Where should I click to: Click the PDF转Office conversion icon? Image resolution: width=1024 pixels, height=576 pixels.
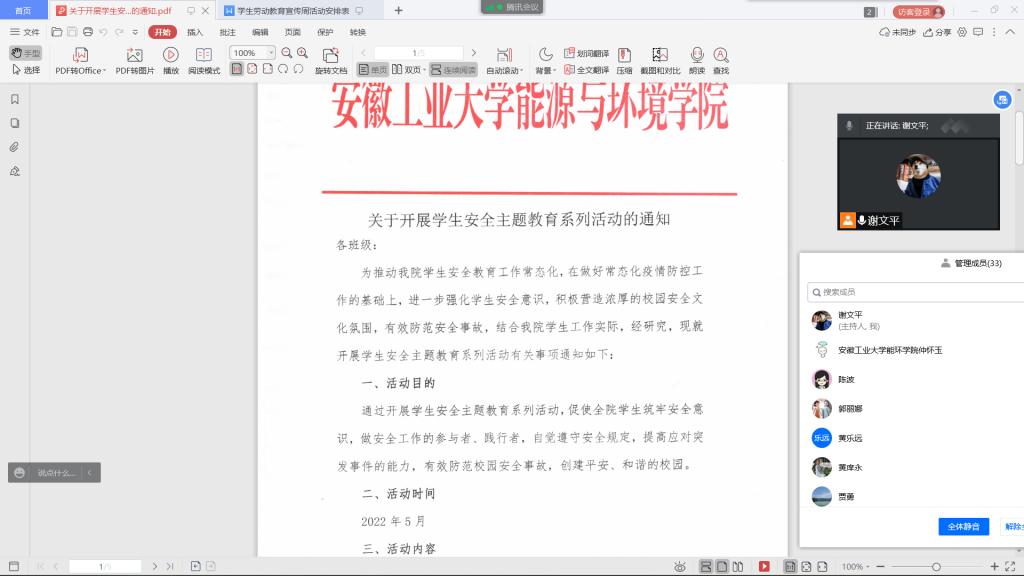(80, 56)
